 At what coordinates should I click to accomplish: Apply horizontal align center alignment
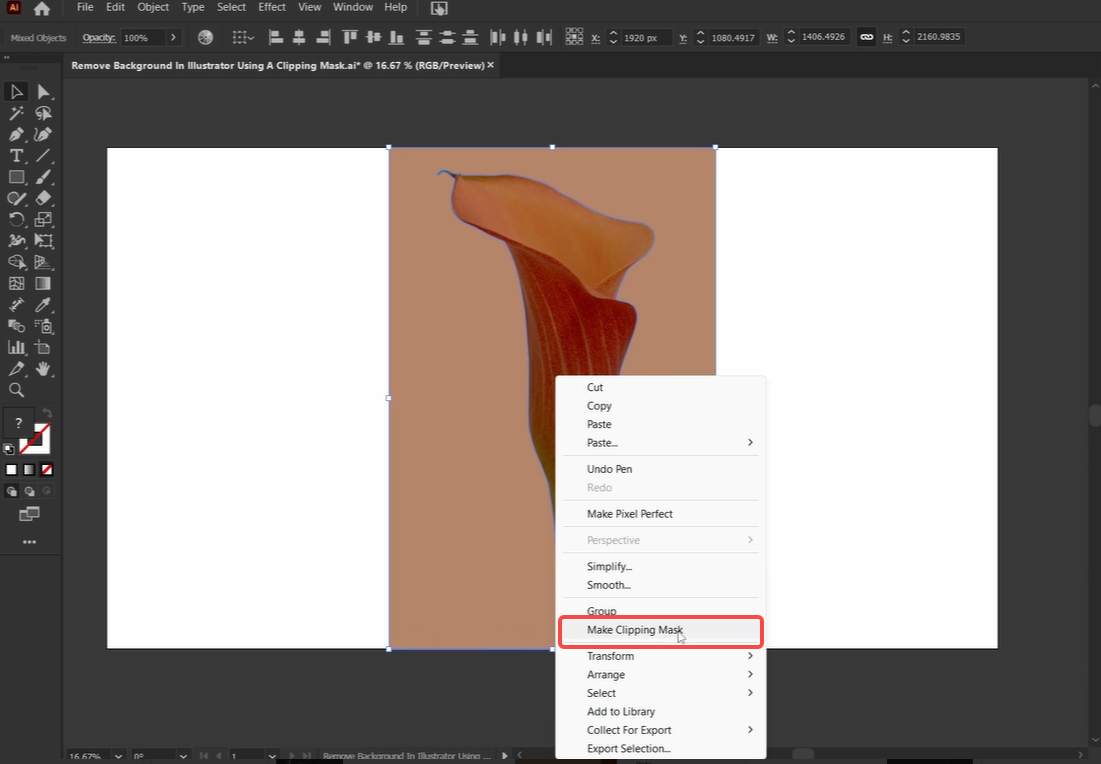click(x=298, y=37)
